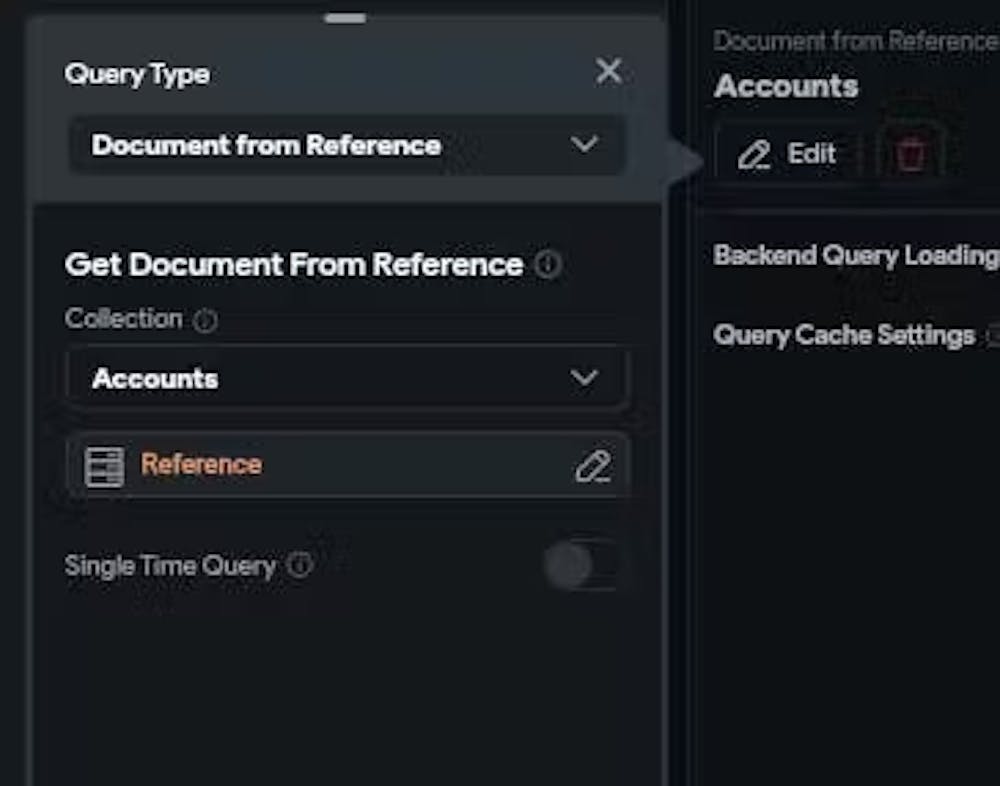Expand the Accounts collection dropdown
The height and width of the screenshot is (786, 1000).
tap(346, 378)
